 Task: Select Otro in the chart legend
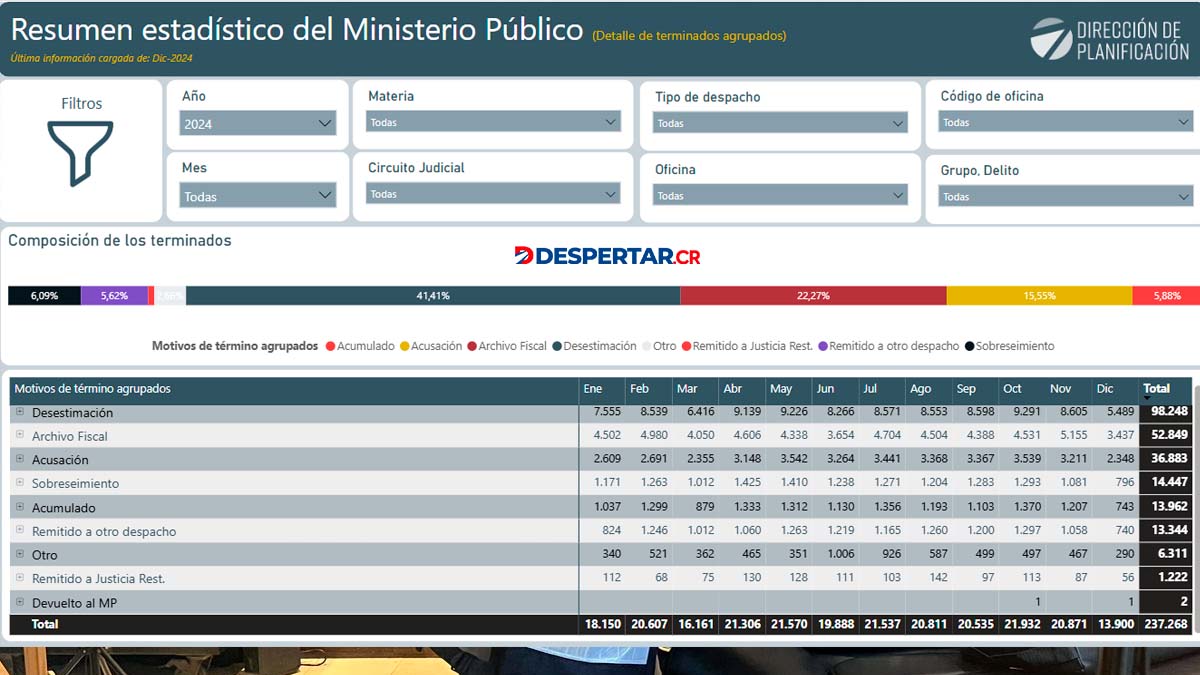(659, 346)
